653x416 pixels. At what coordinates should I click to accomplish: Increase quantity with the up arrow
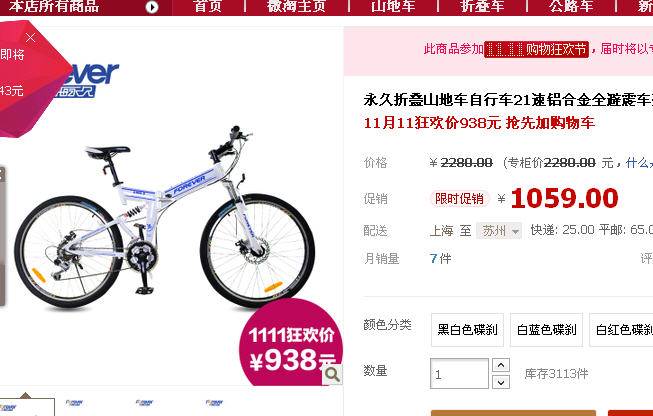501,365
